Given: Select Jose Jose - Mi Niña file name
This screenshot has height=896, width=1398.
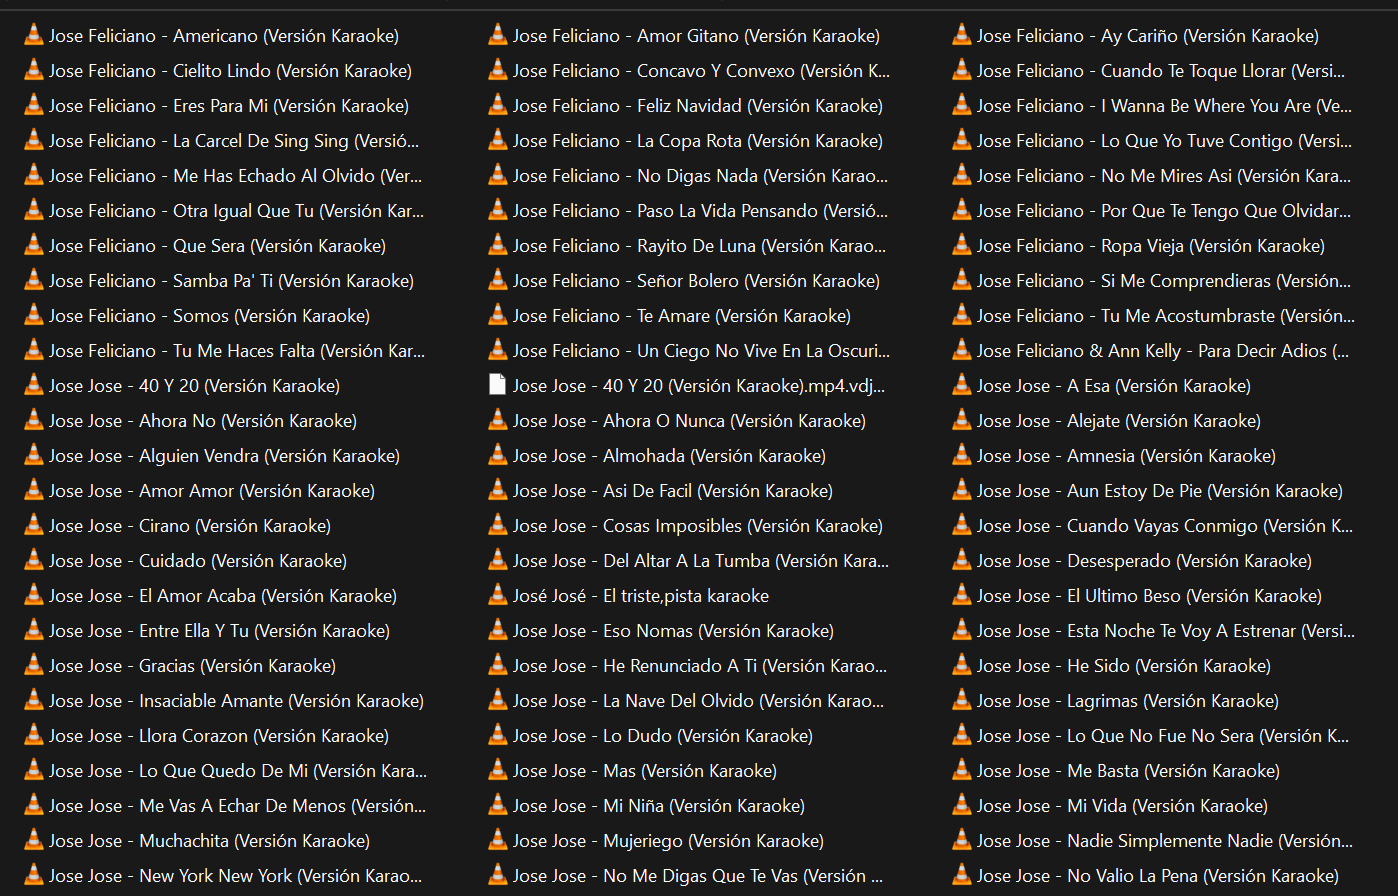Looking at the screenshot, I should click(658, 806).
